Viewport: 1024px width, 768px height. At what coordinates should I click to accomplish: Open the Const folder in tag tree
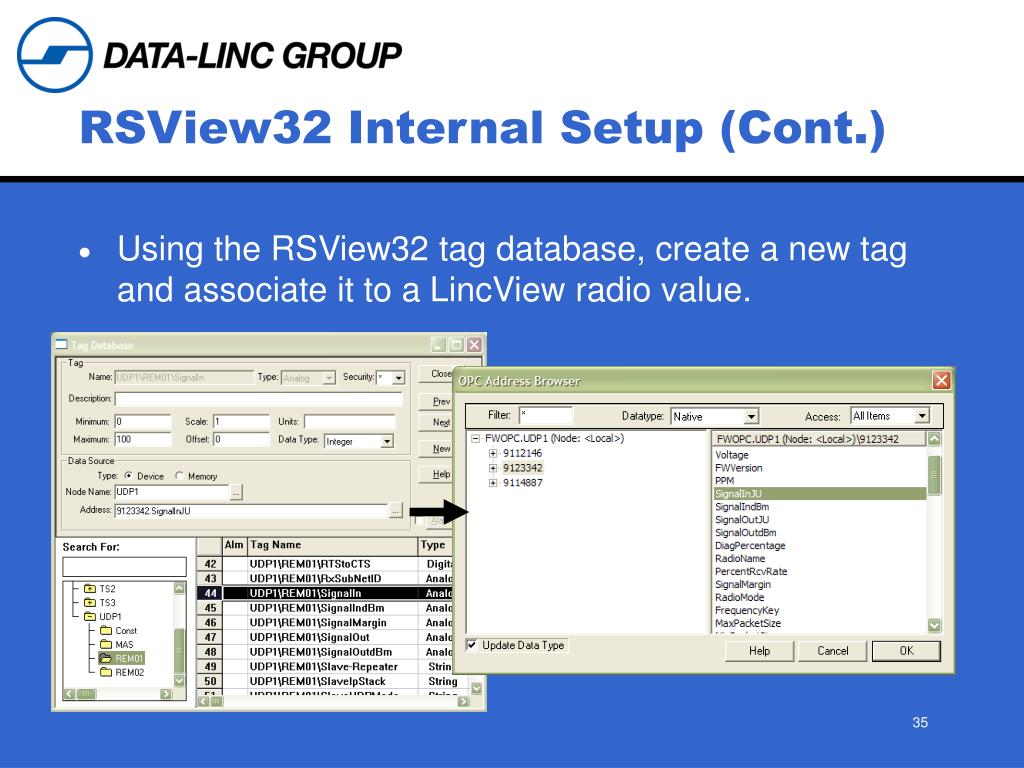click(118, 630)
